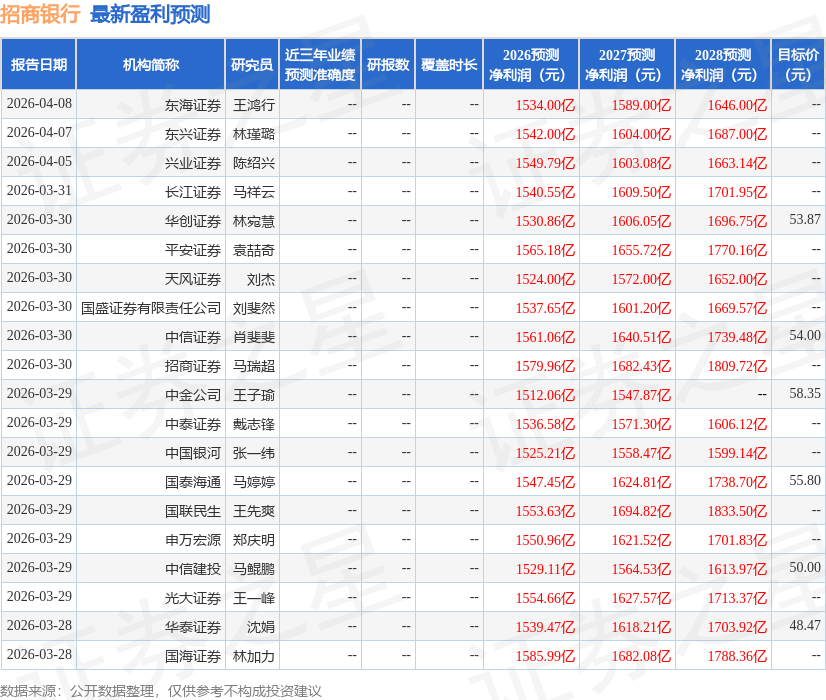Select analyst 王鸿行 in the first row
Viewport: 826px width, 700px height.
tap(249, 104)
